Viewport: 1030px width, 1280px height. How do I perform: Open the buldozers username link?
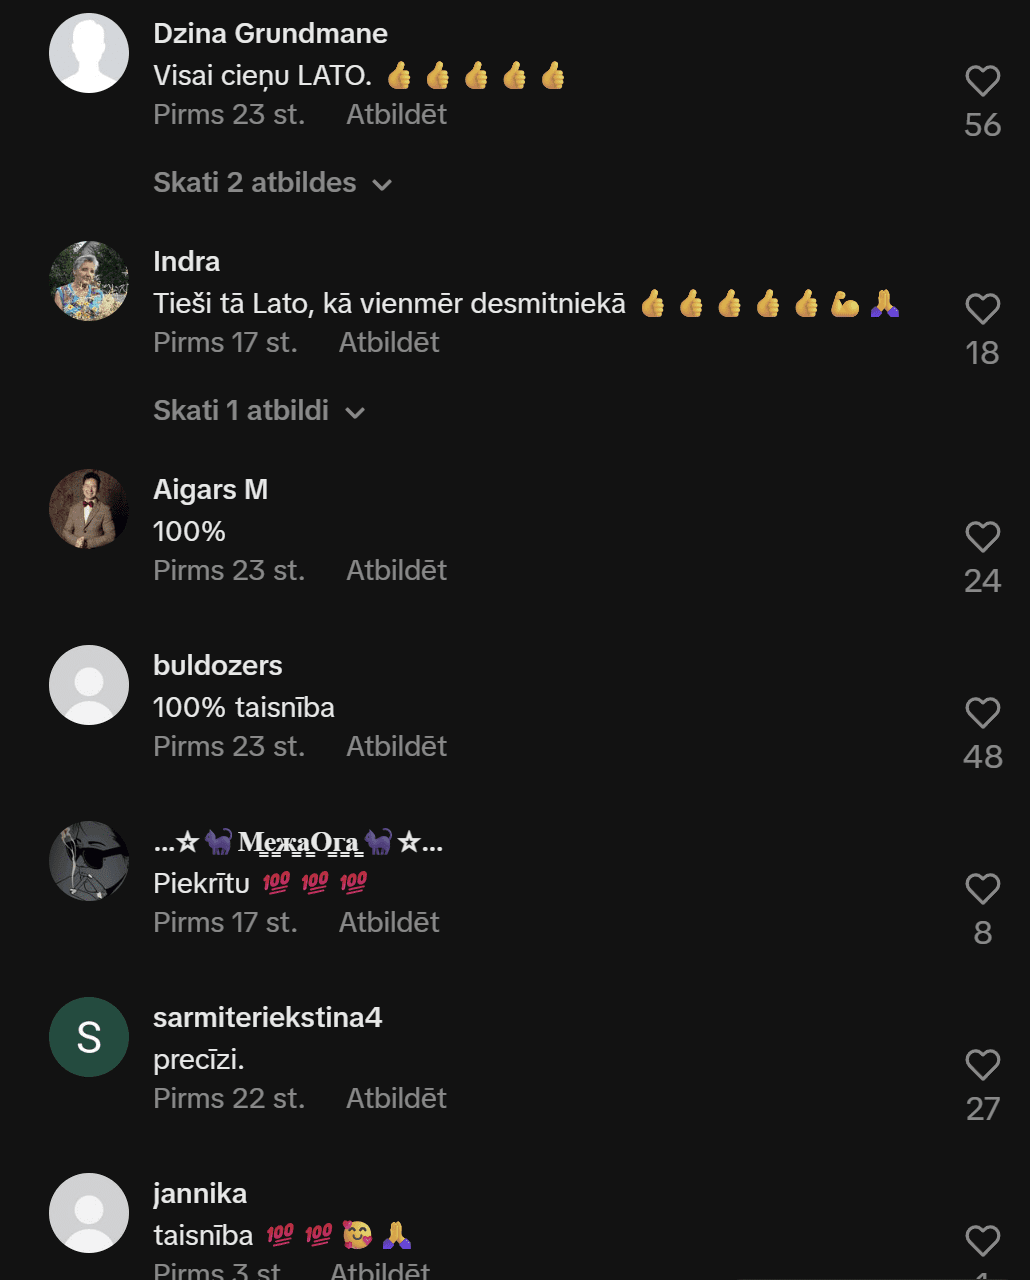[x=218, y=666]
